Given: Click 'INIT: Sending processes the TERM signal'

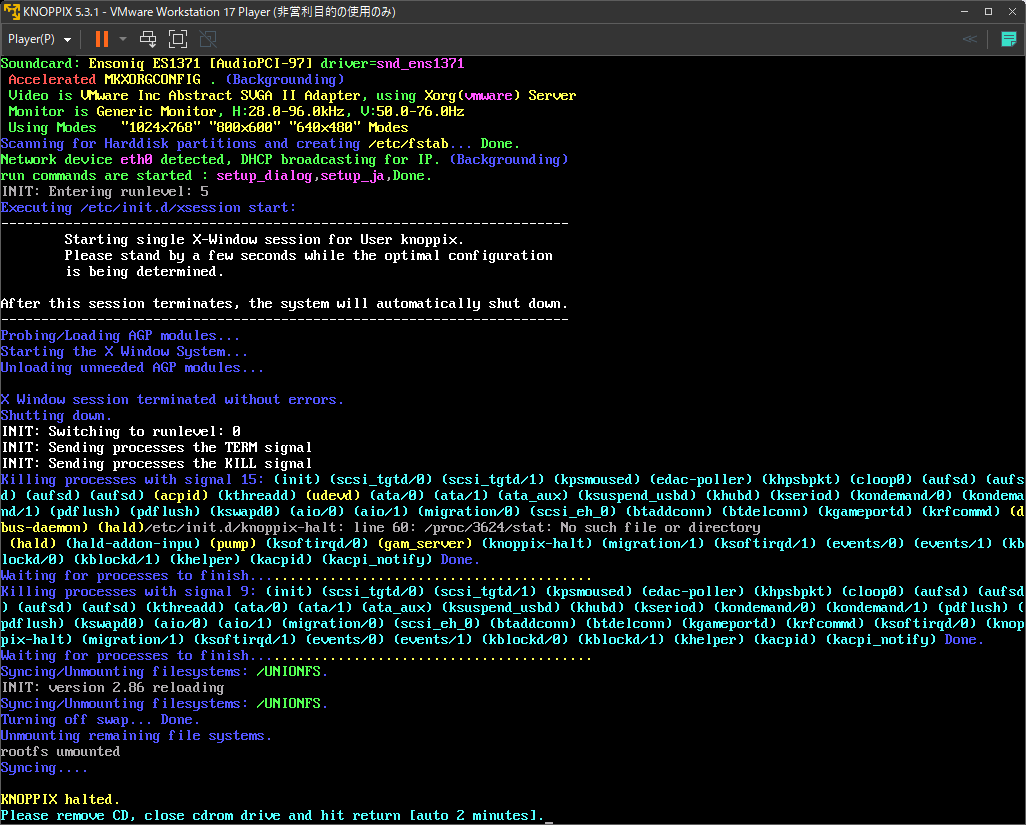Looking at the screenshot, I should 156,448.
